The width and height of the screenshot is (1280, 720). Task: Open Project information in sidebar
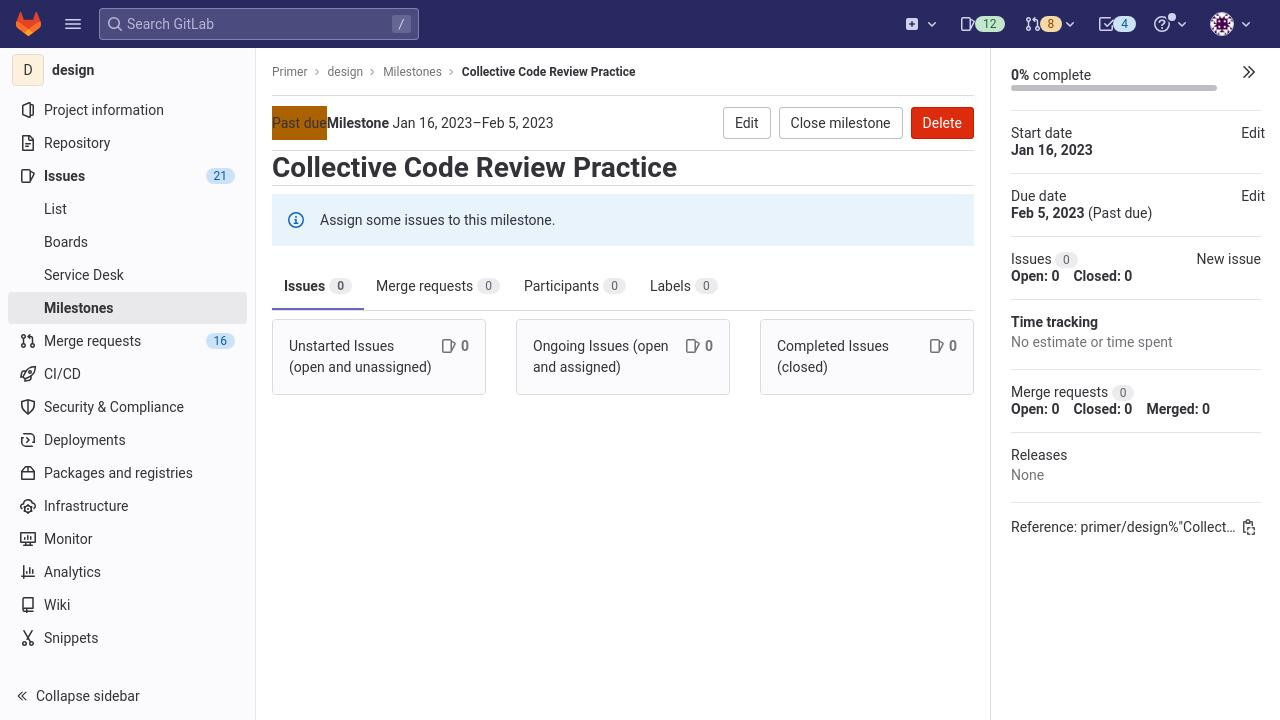coord(127,110)
